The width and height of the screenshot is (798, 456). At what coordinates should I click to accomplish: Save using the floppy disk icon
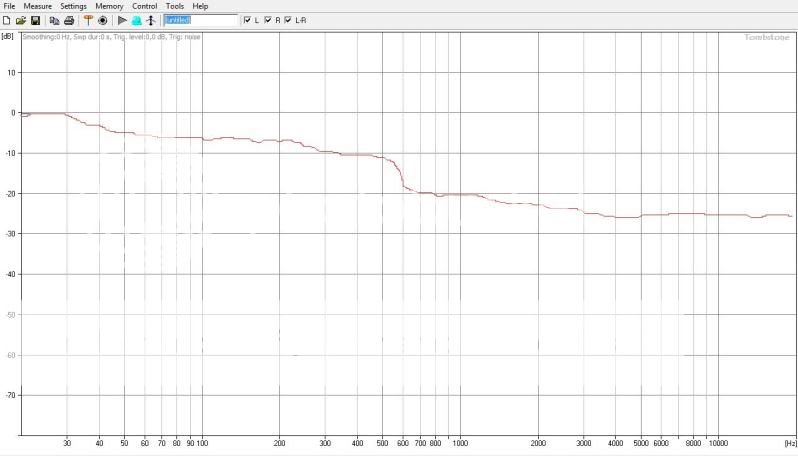(35, 20)
